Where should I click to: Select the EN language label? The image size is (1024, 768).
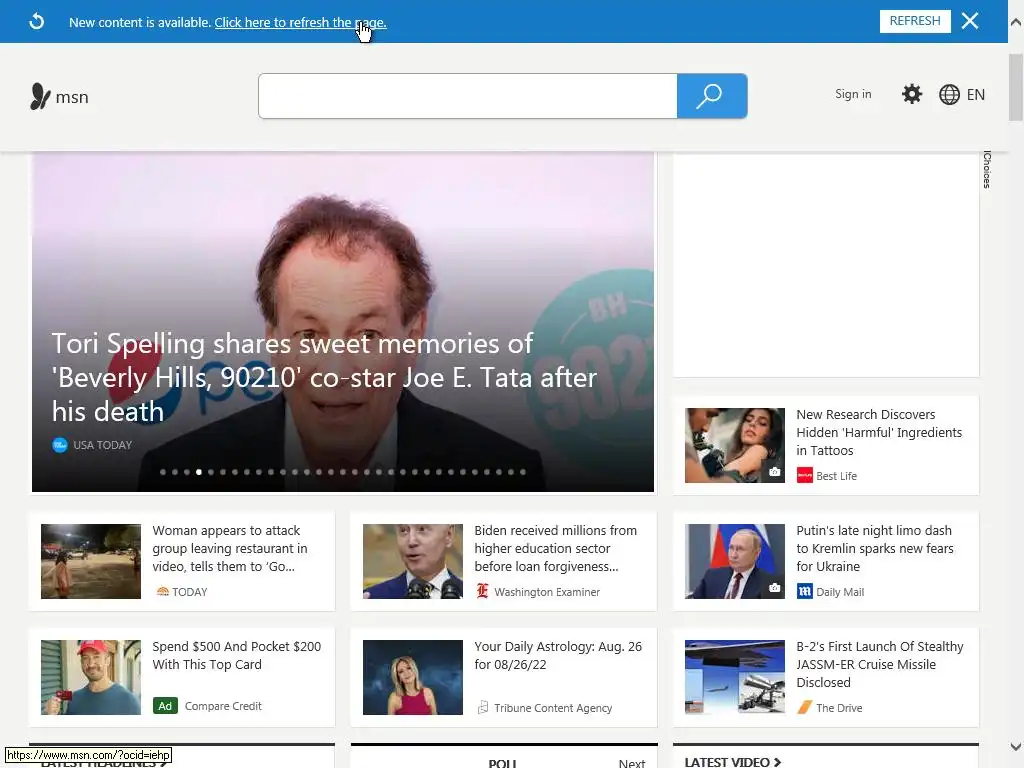coord(975,95)
